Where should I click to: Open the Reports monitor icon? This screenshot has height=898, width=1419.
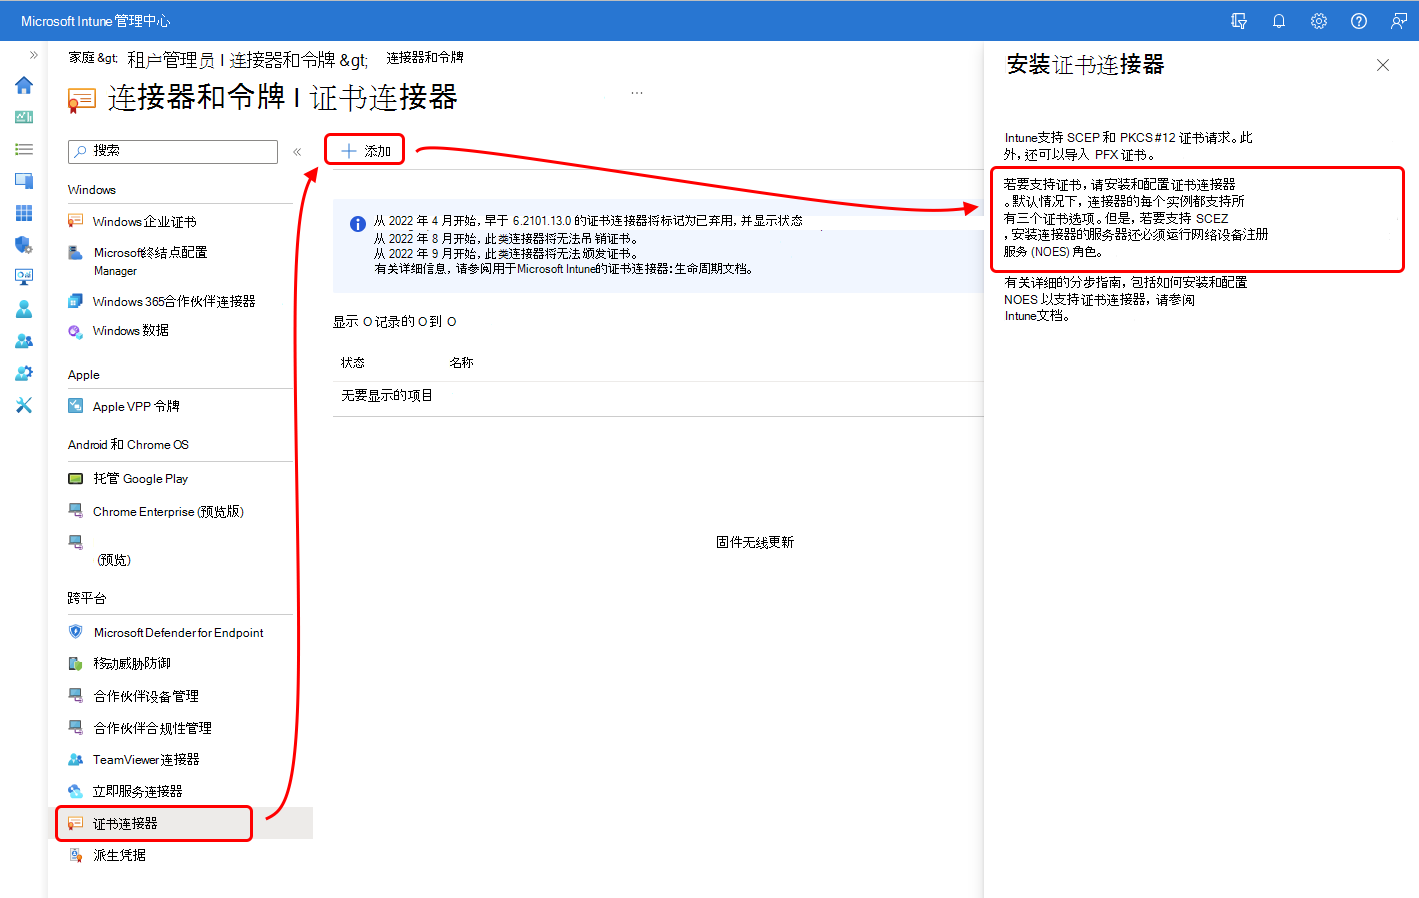tap(24, 277)
